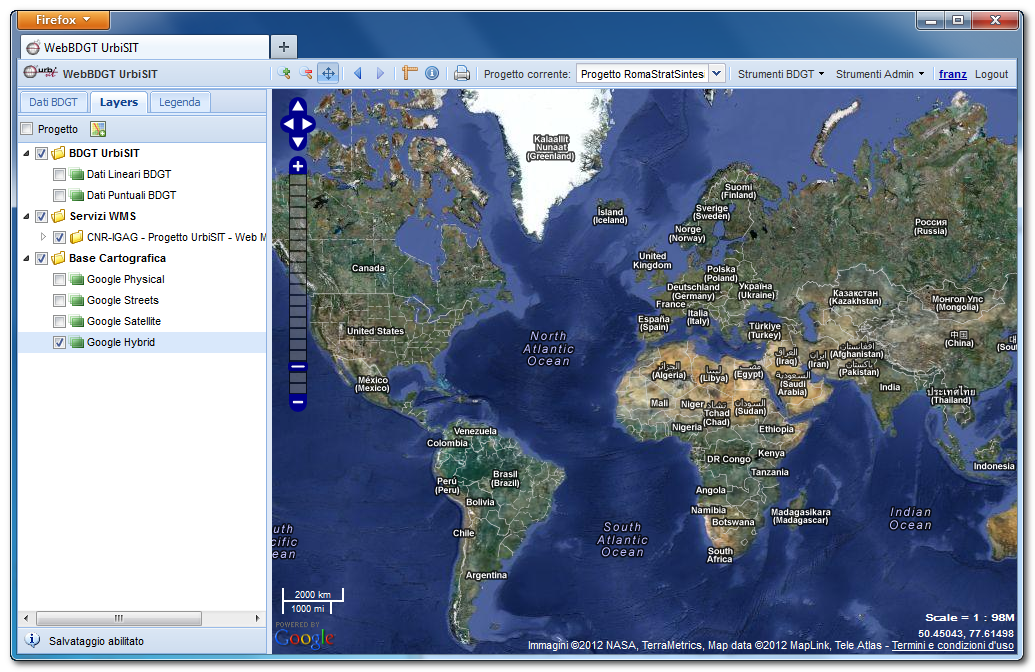The image size is (1035, 672).
Task: Uncheck the Google Hybrid layer checkbox
Action: click(x=59, y=343)
